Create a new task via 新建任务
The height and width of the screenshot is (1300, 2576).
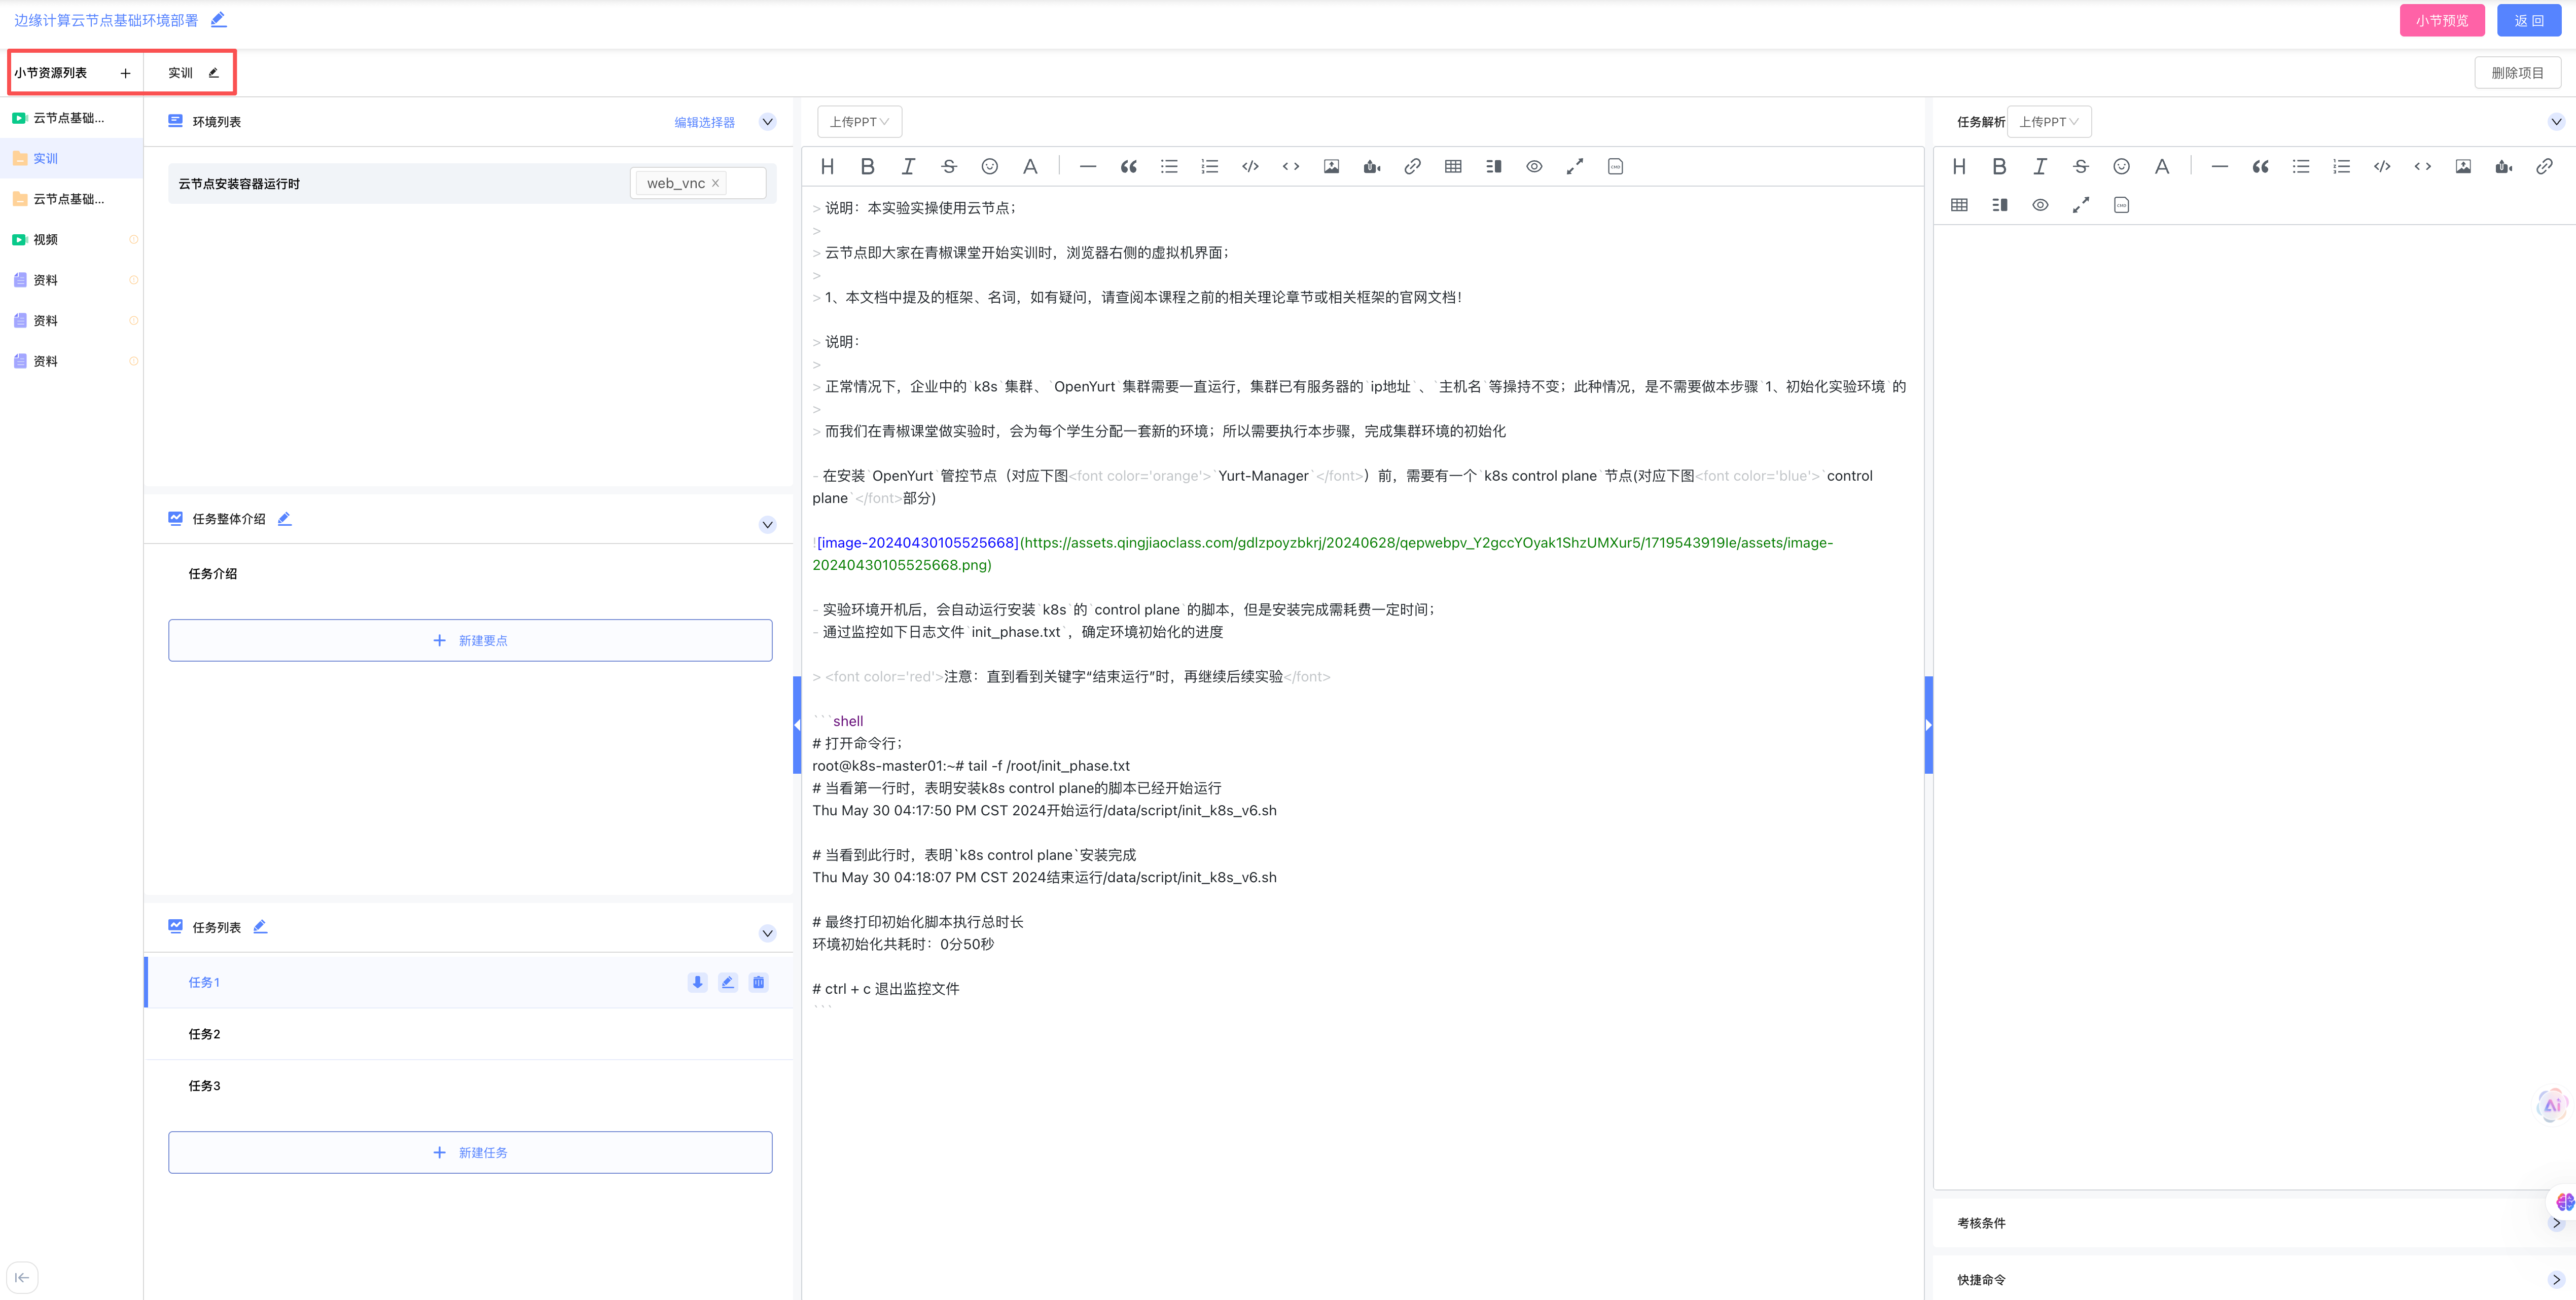click(x=470, y=1152)
